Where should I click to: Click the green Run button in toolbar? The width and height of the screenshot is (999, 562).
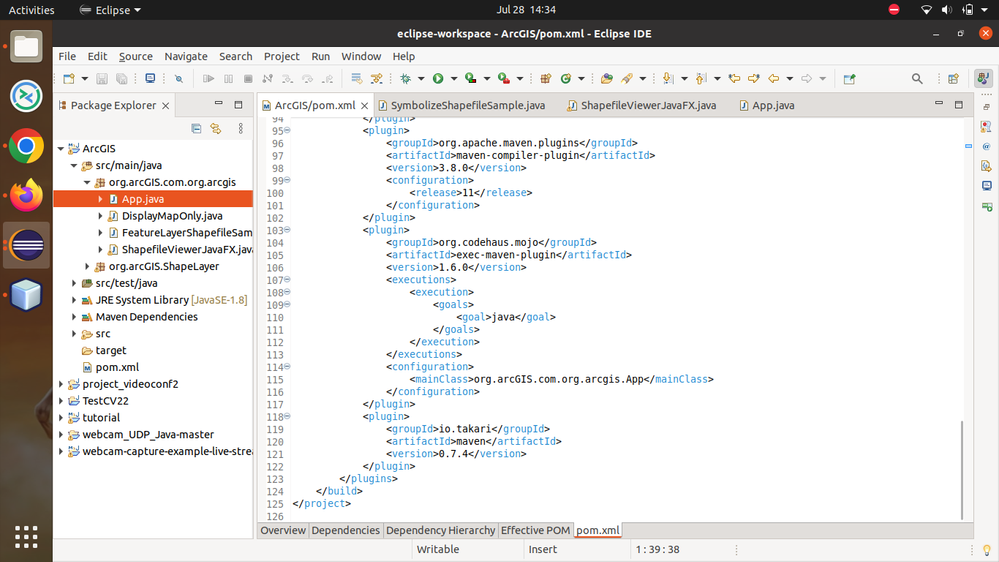coord(437,79)
